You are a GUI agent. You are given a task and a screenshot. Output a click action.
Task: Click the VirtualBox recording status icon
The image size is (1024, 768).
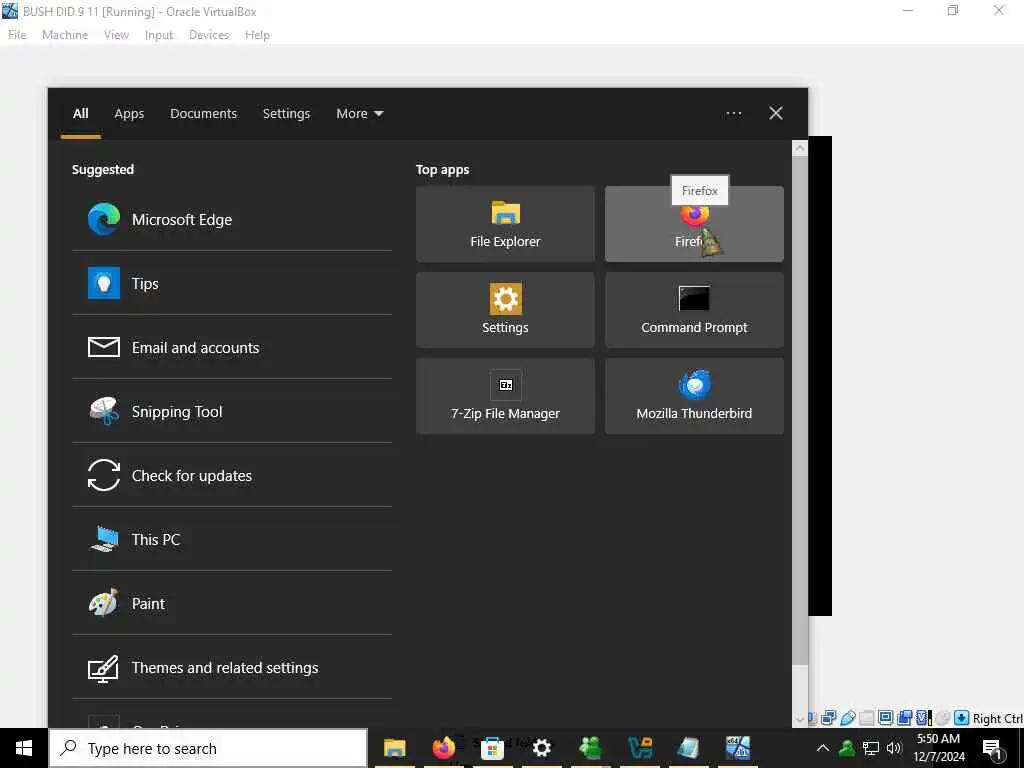click(x=904, y=718)
